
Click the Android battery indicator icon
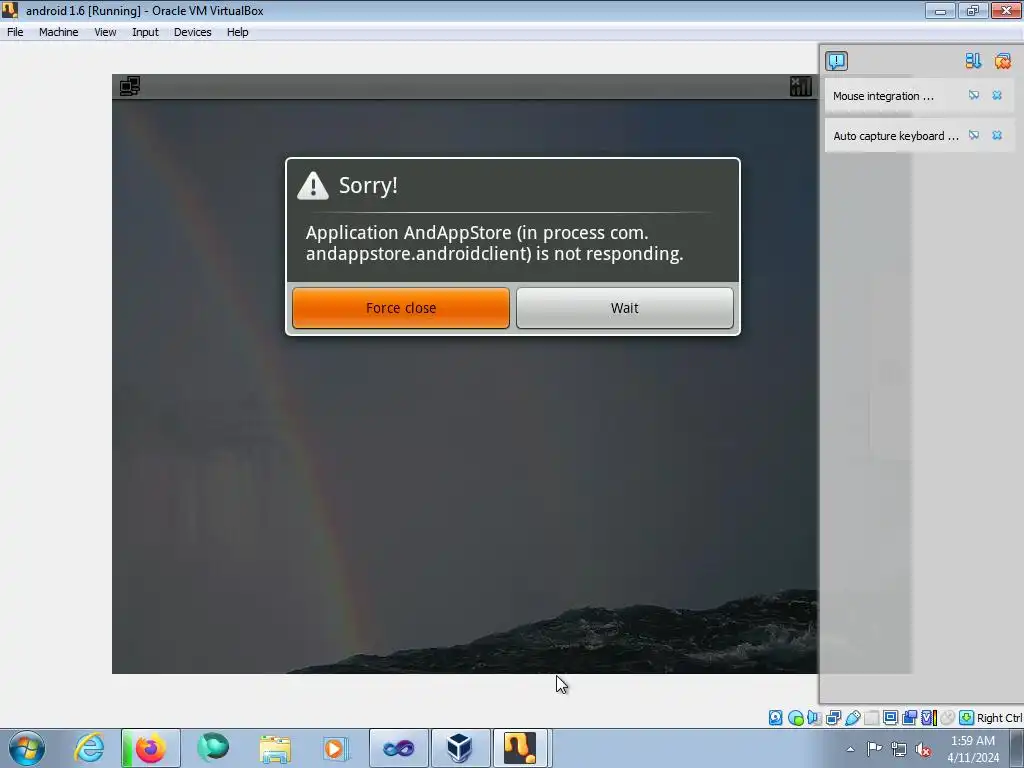(x=801, y=86)
